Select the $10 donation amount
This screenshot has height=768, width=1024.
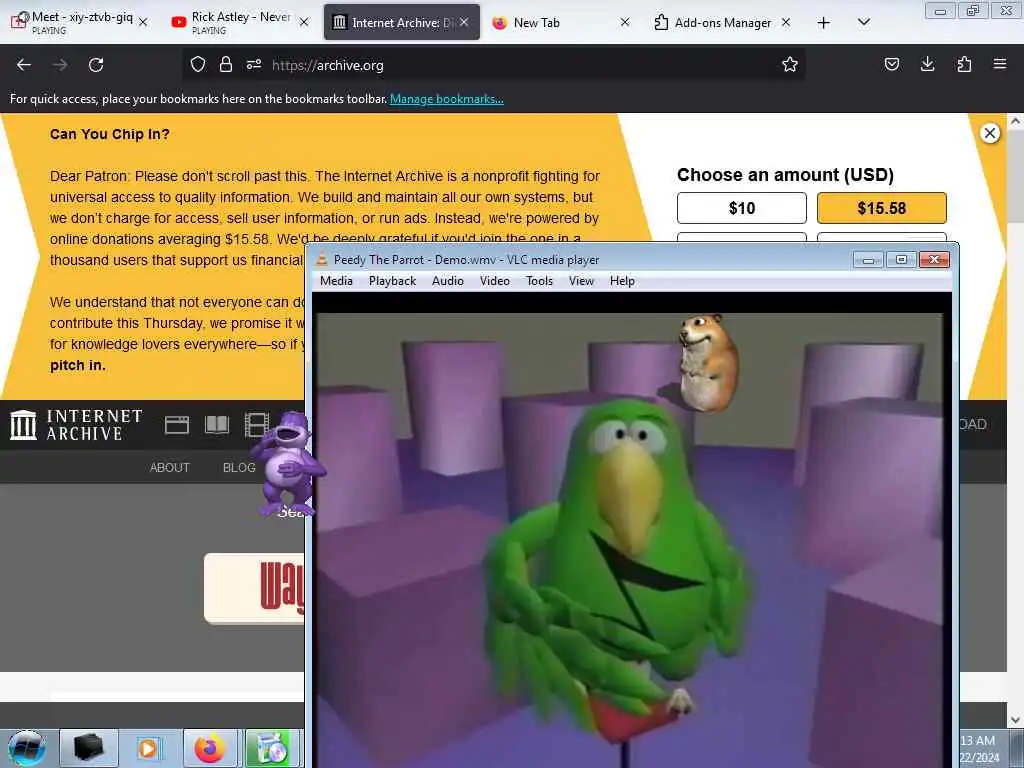(742, 208)
